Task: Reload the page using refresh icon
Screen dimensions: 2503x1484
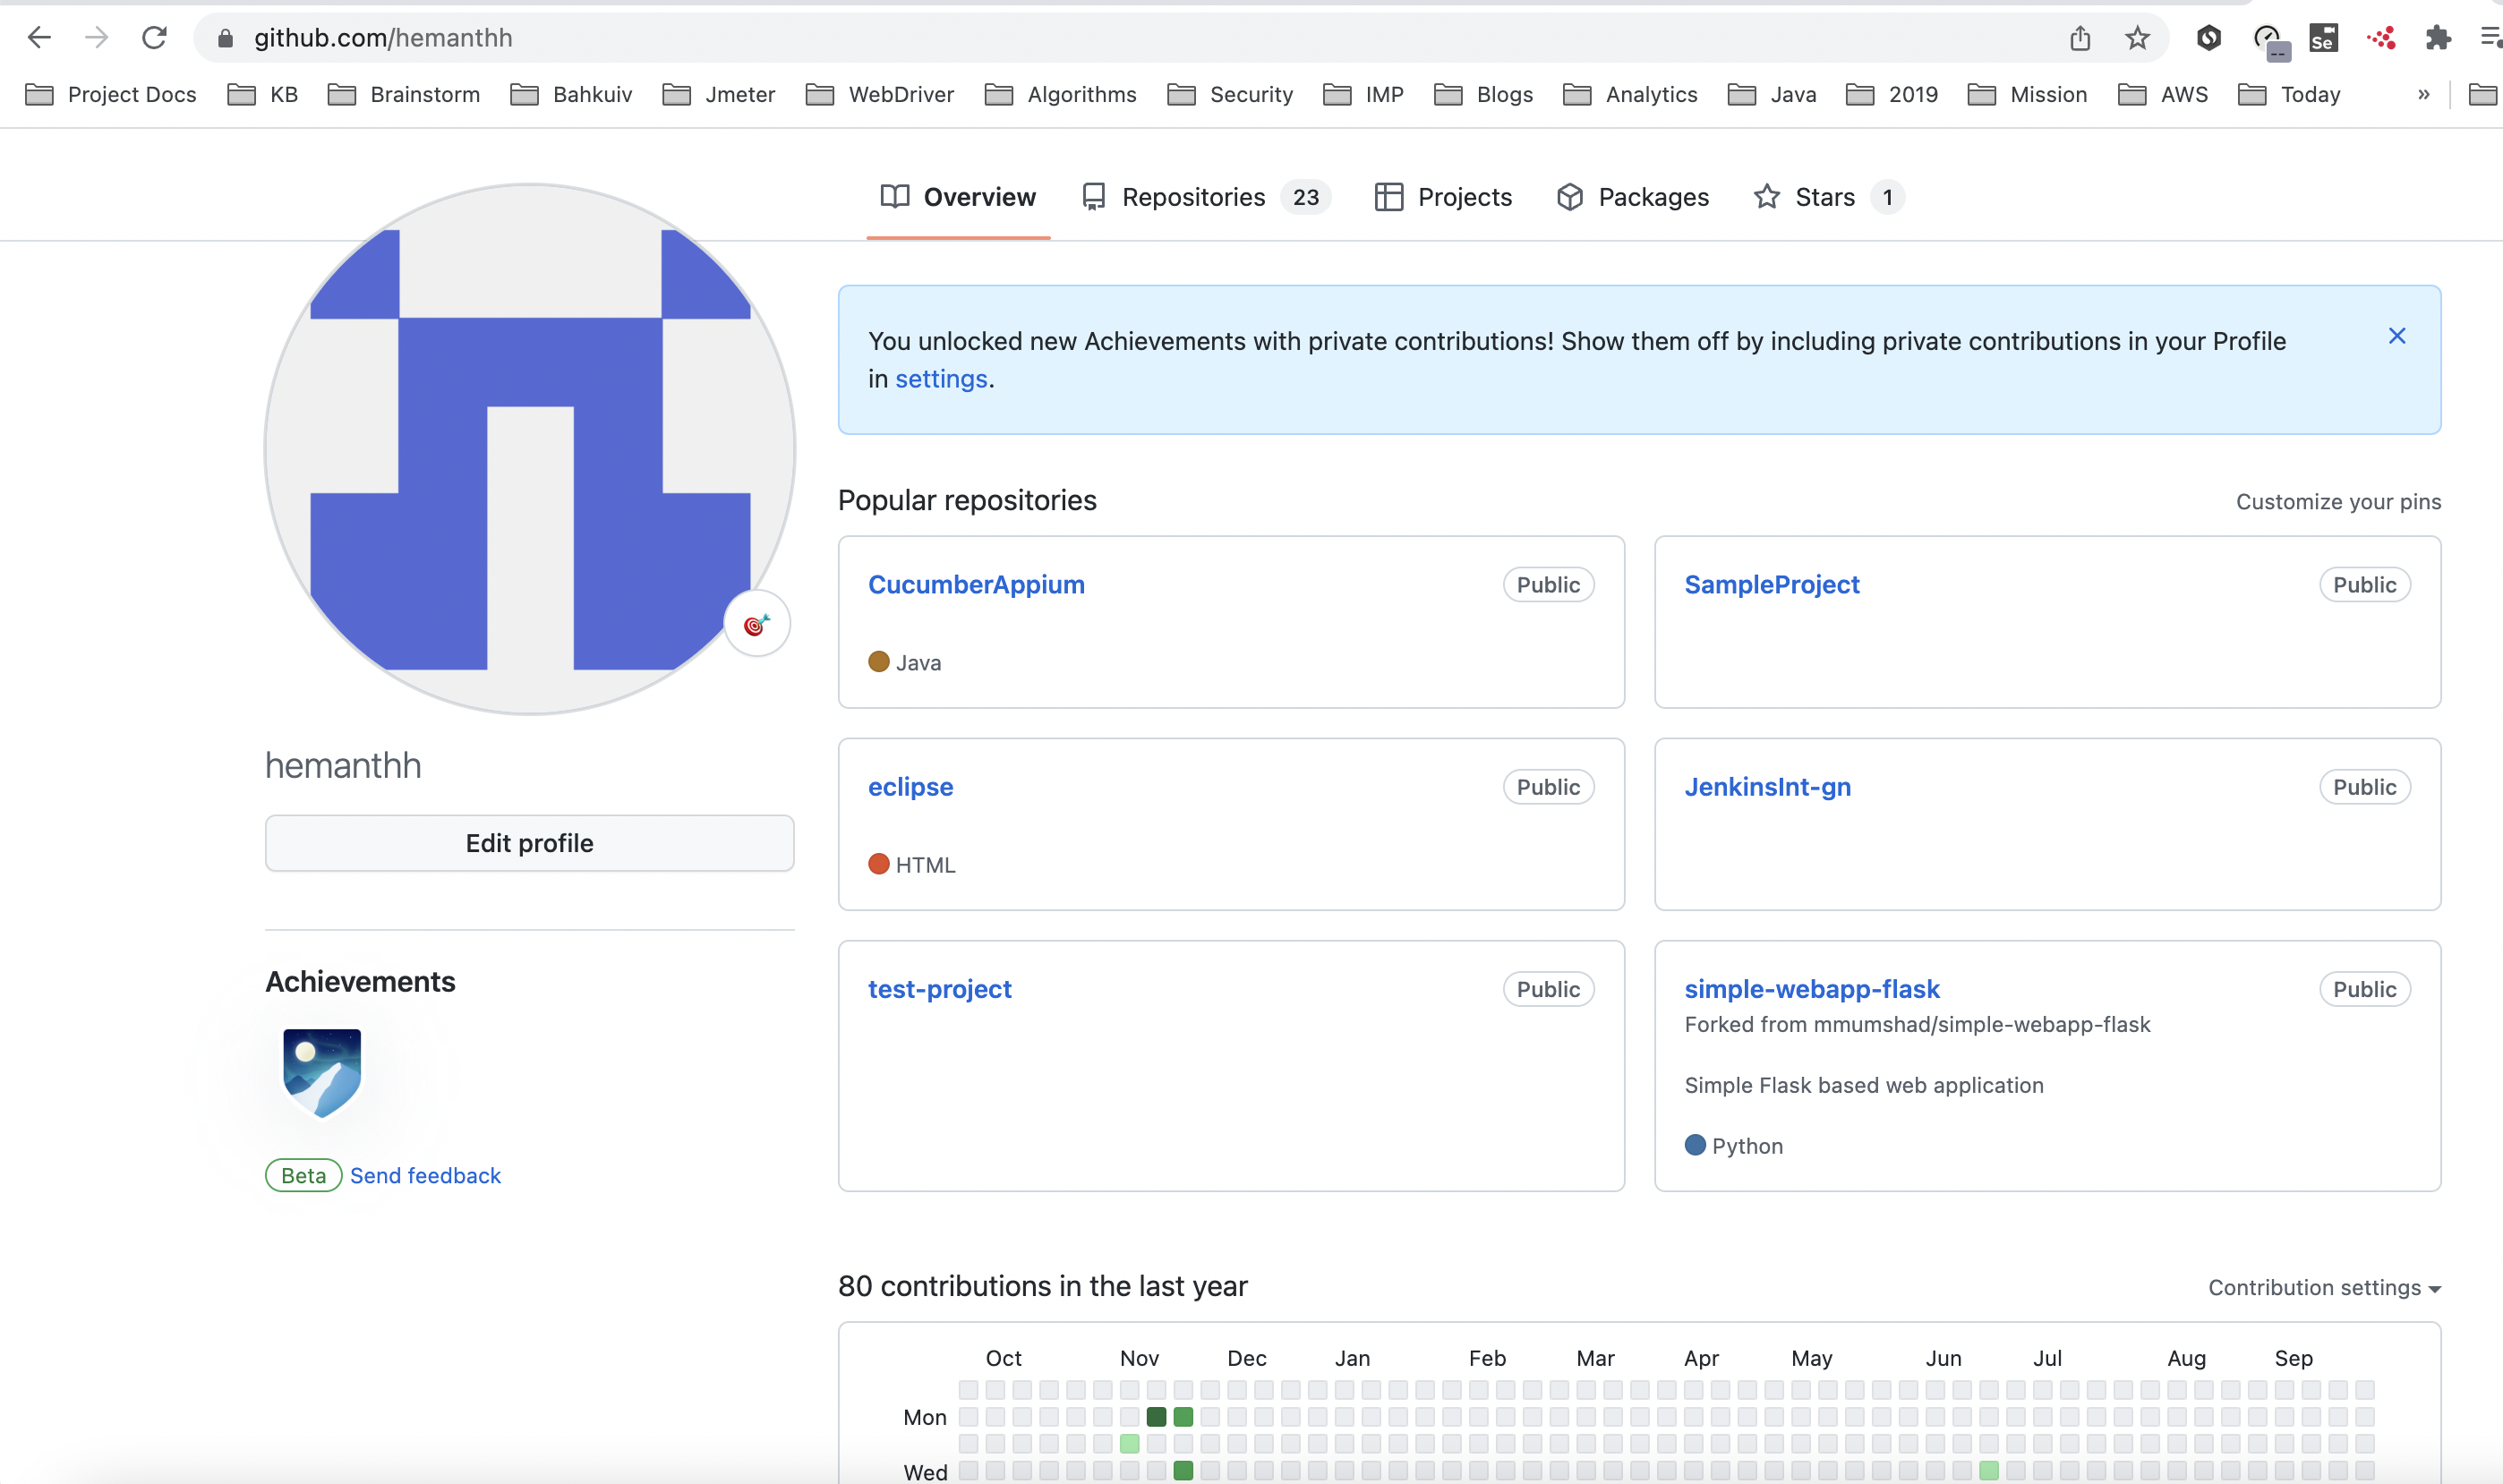Action: tap(154, 37)
